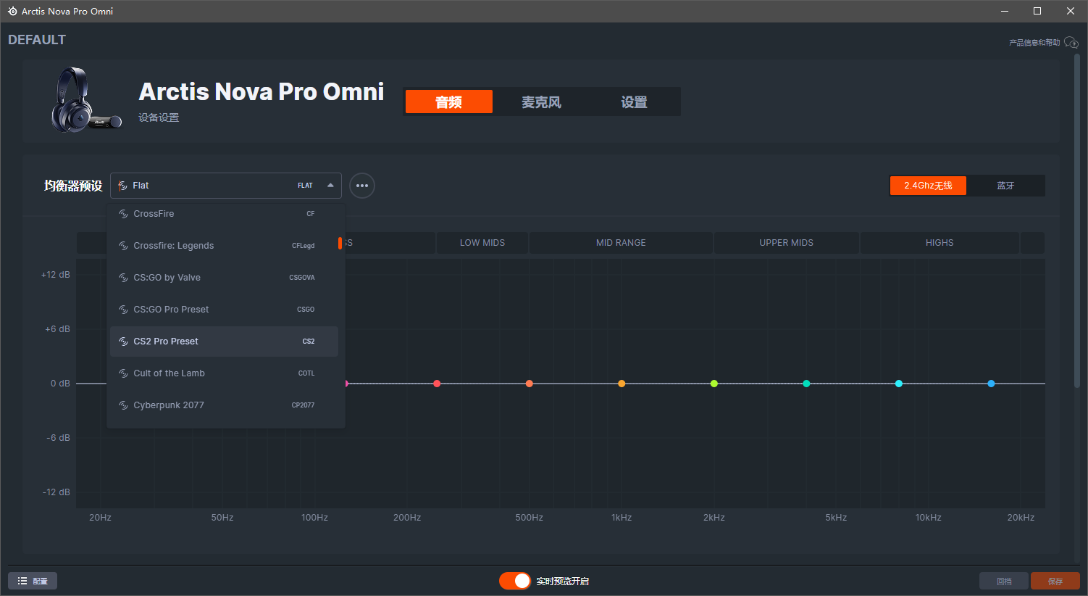Click the 产品信息和帮助 link text

point(1035,43)
